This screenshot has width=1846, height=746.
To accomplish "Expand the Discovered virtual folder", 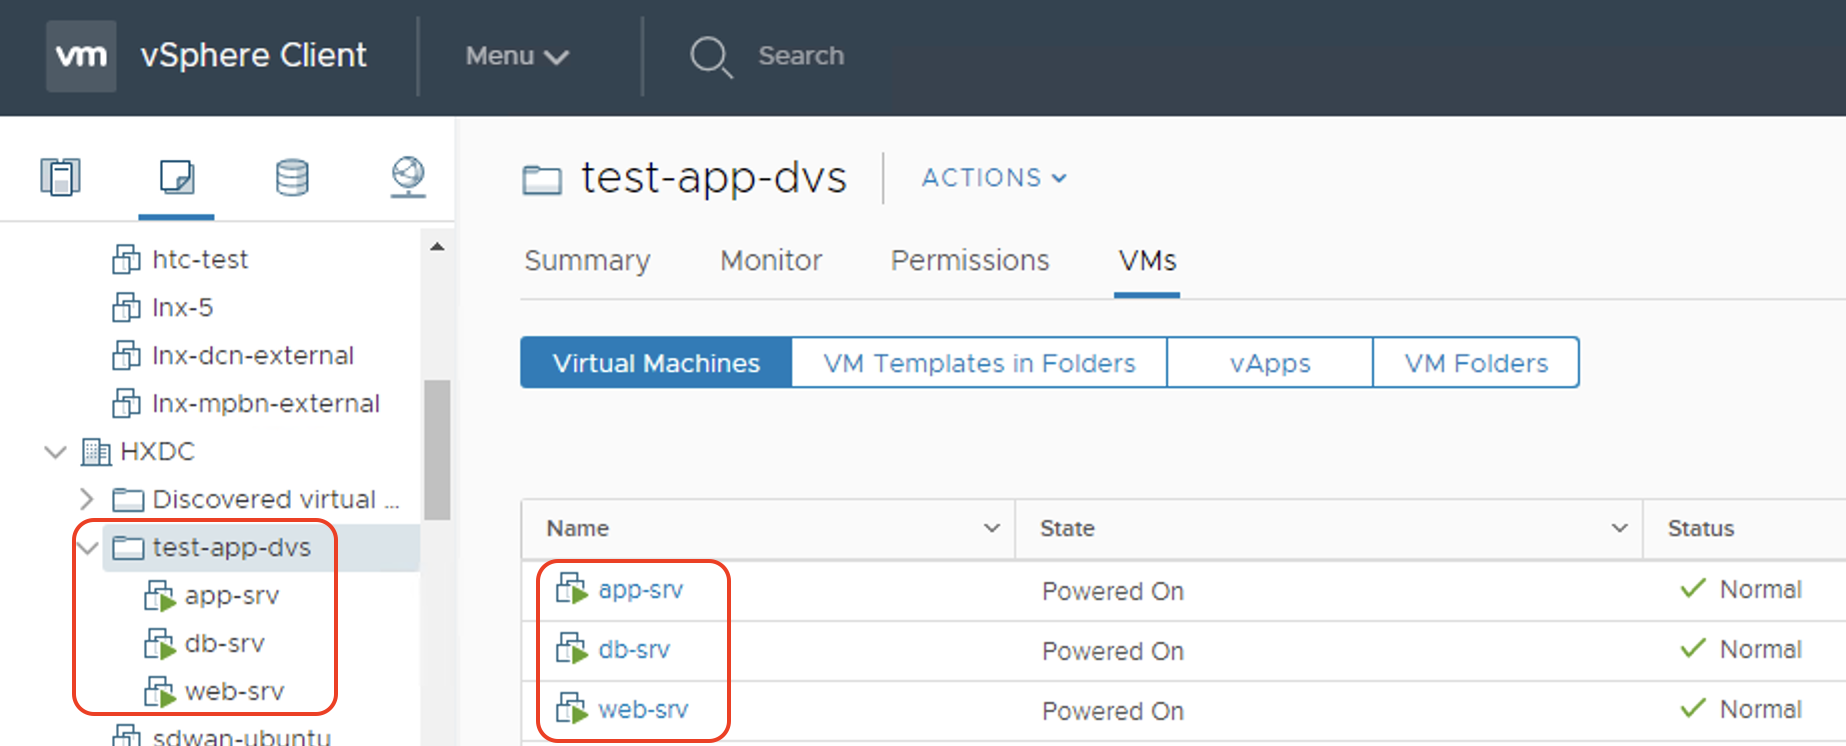I will pyautogui.click(x=87, y=499).
